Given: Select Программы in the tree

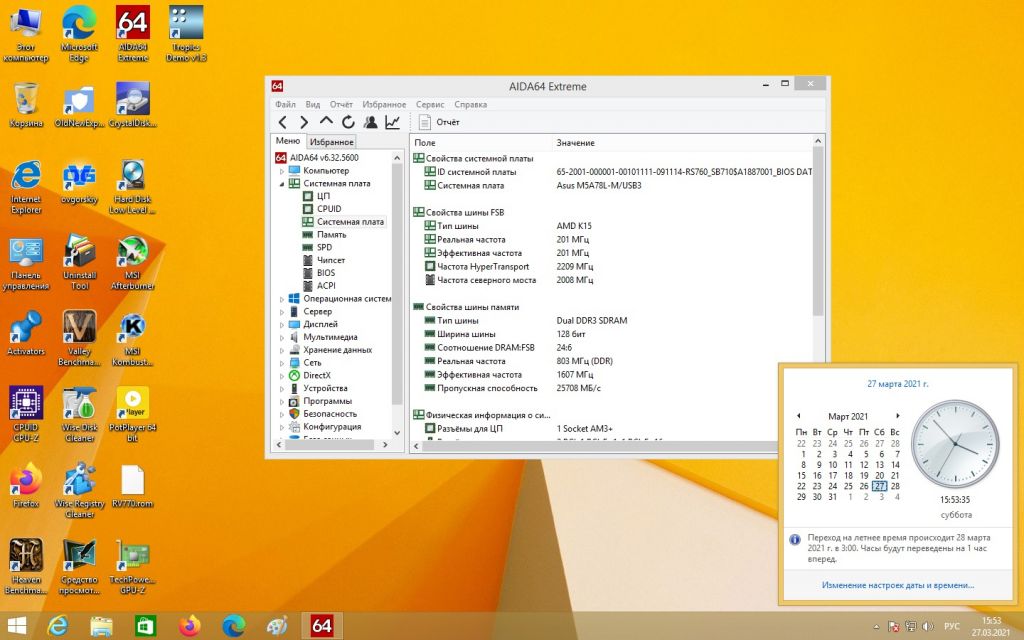Looking at the screenshot, I should tap(327, 402).
